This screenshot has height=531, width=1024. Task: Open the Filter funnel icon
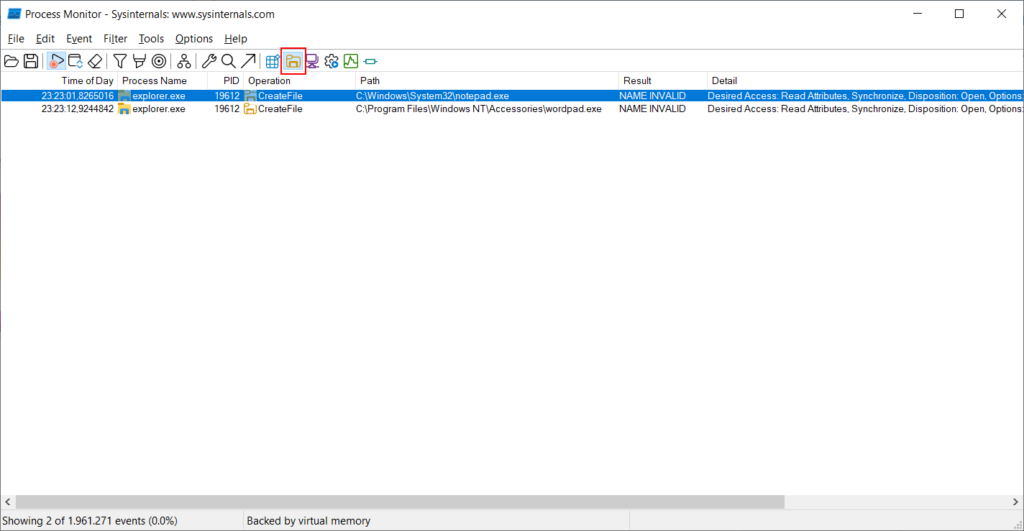120,61
